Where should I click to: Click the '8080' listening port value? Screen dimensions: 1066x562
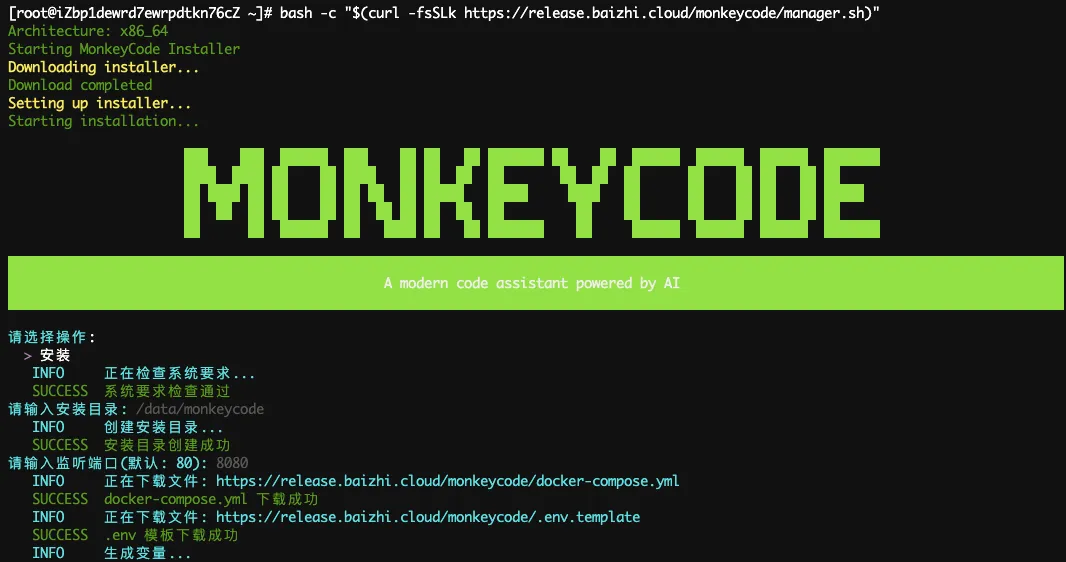(232, 463)
